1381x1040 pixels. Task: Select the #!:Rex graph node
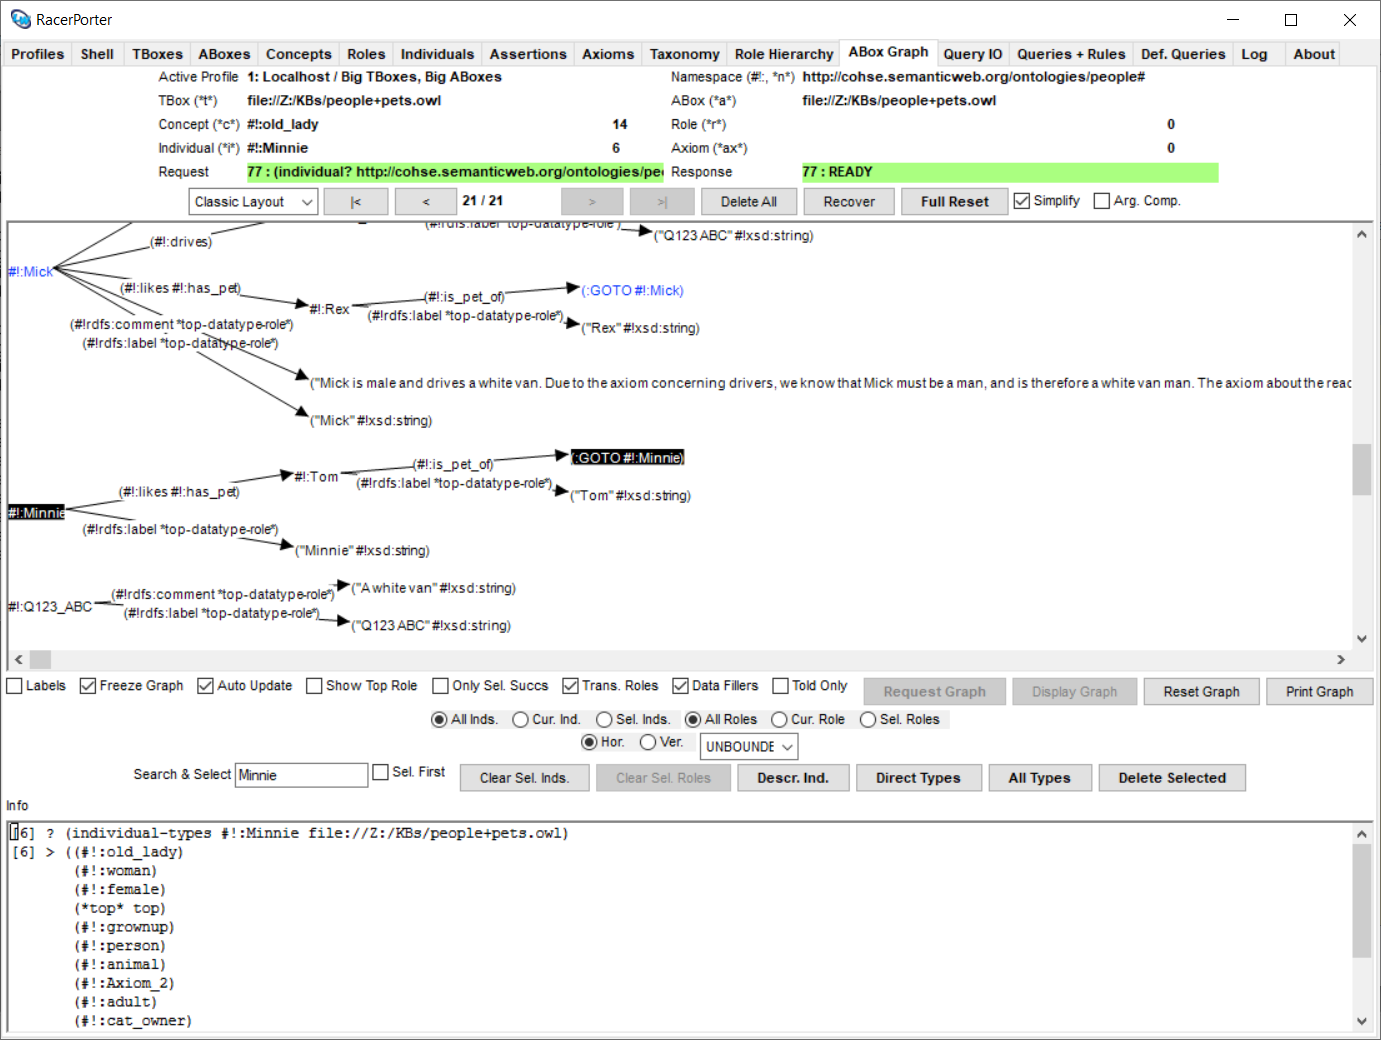tap(329, 309)
